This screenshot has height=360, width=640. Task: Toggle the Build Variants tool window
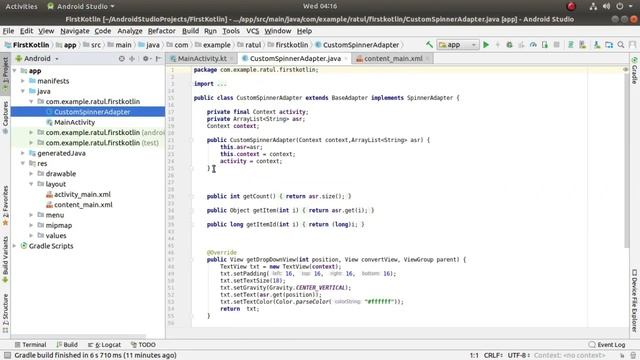coord(5,260)
